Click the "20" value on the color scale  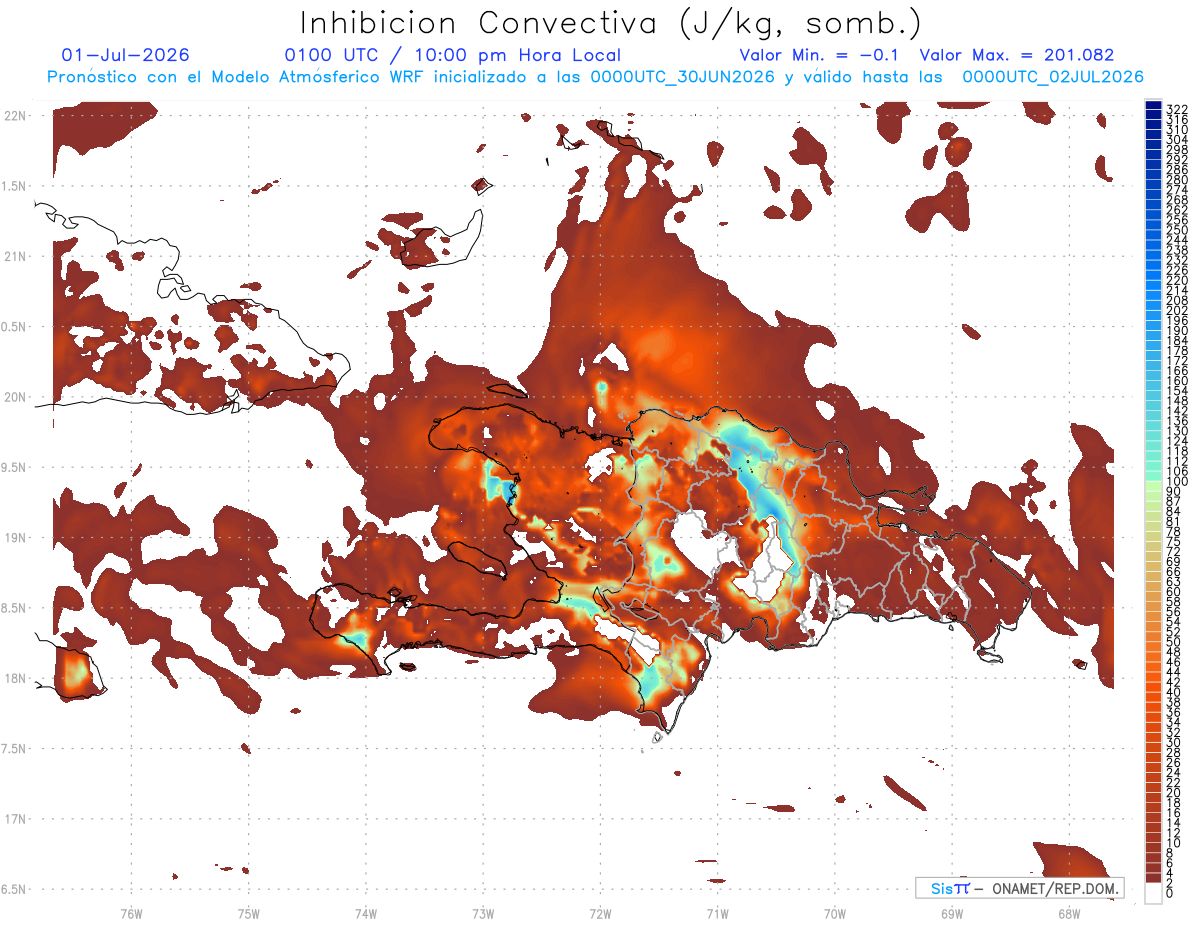point(1173,793)
